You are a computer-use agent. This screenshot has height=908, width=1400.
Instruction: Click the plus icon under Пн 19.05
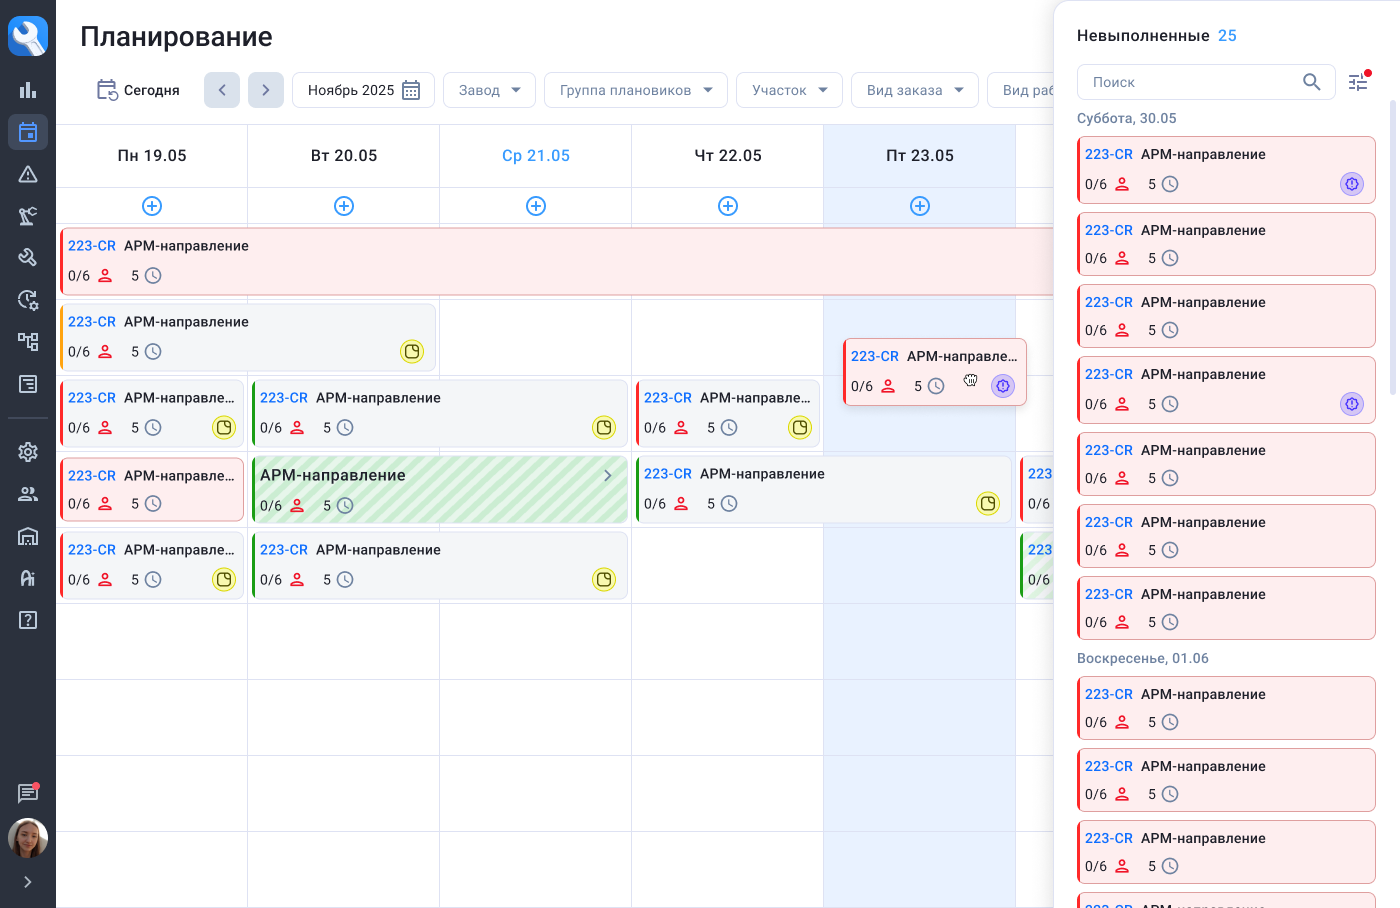tap(152, 206)
